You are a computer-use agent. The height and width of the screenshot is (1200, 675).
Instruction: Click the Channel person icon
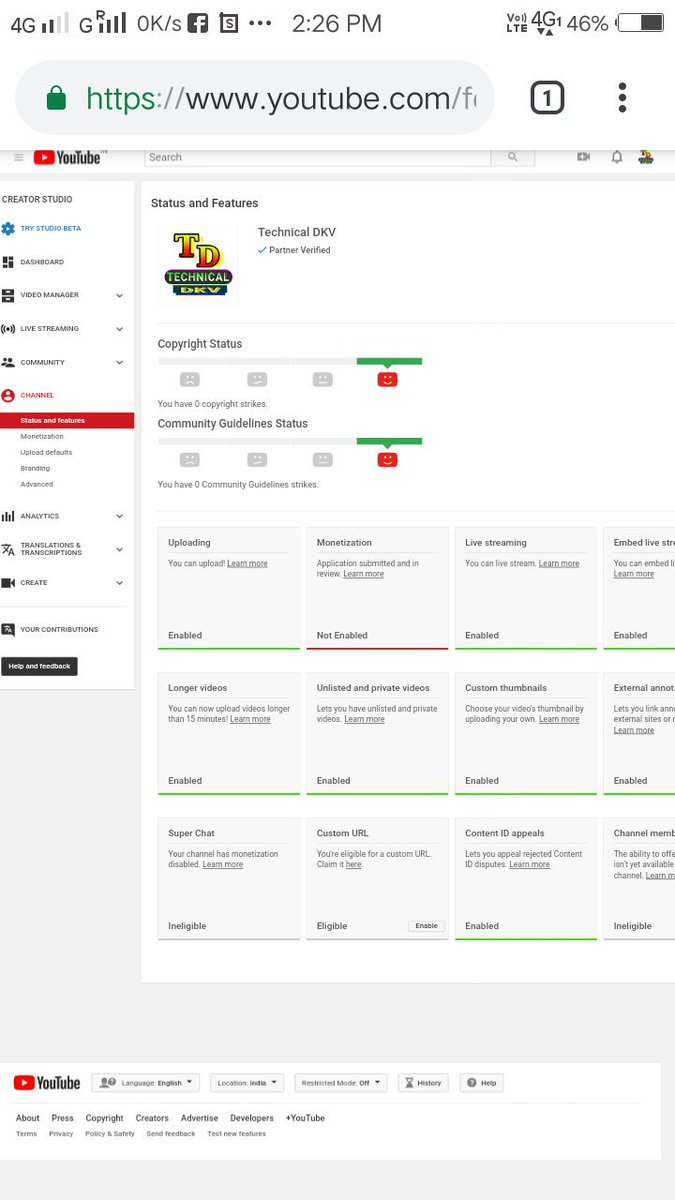(x=8, y=395)
